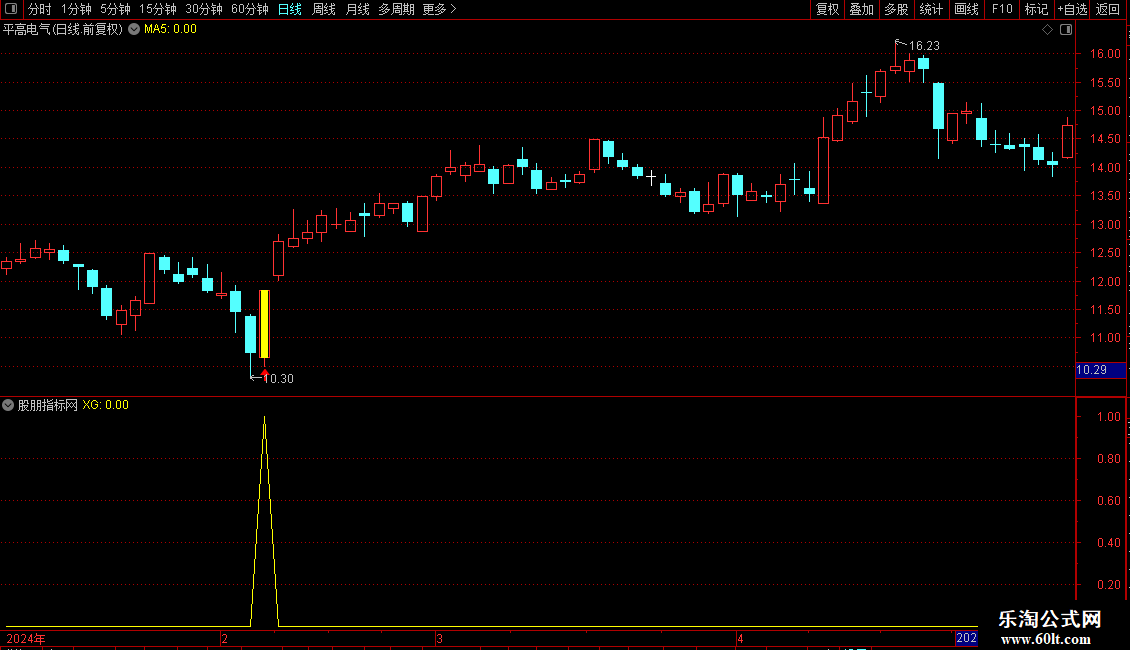Click month 2 marker on time axis
This screenshot has height=650, width=1130.
click(x=225, y=638)
